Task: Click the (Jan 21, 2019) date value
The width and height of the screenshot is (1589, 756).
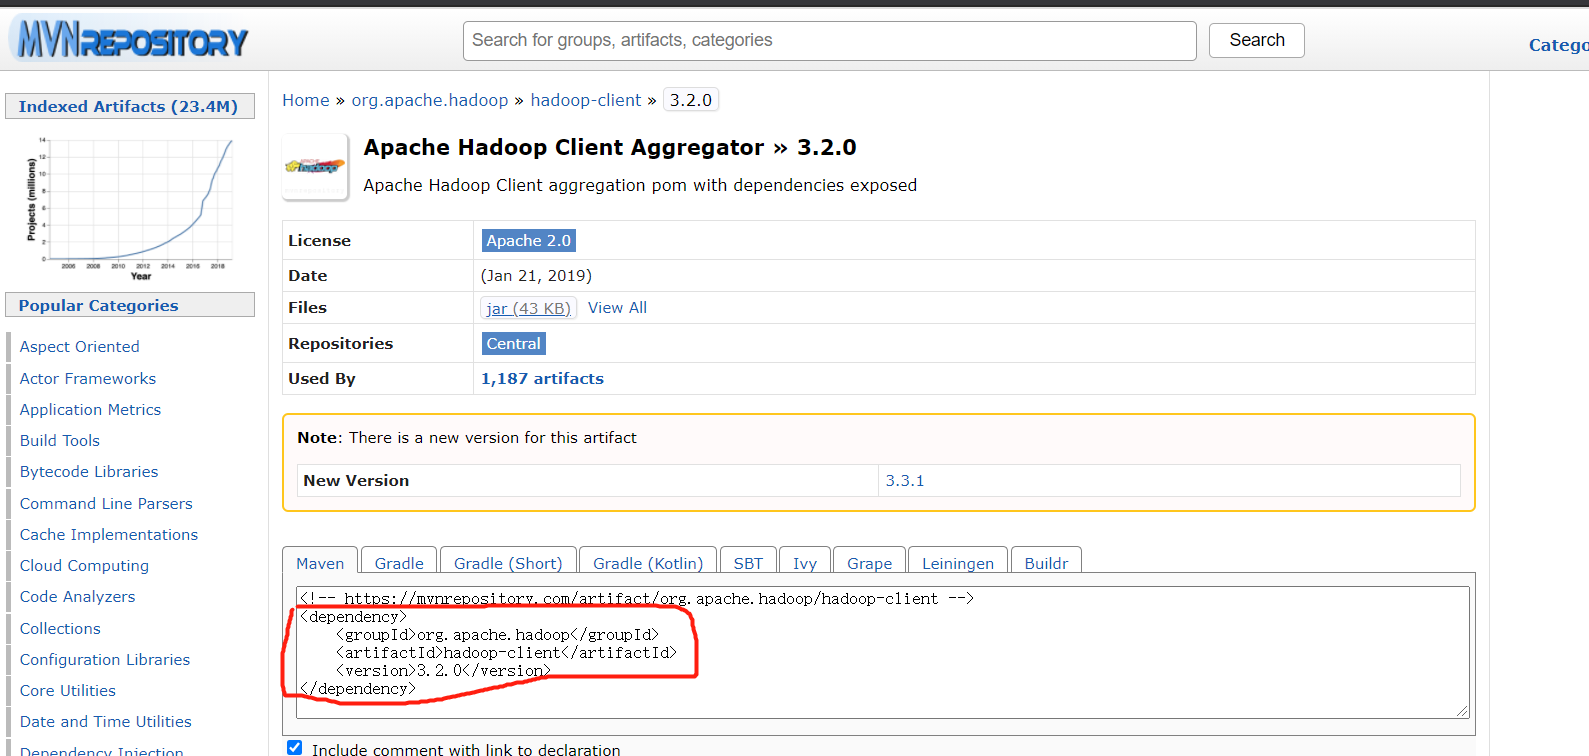Action: pyautogui.click(x=536, y=276)
